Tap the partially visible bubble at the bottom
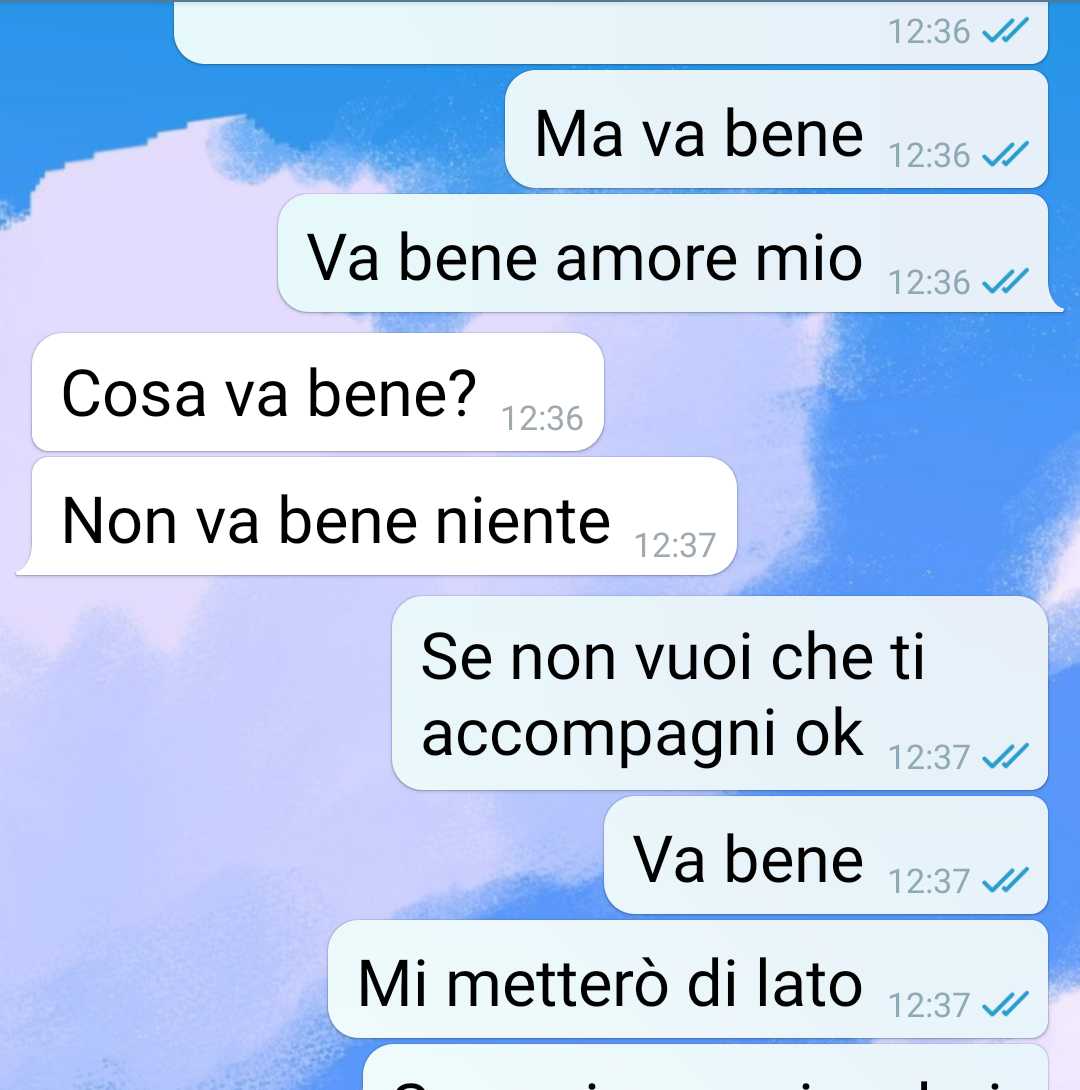1080x1090 pixels. tap(705, 1067)
